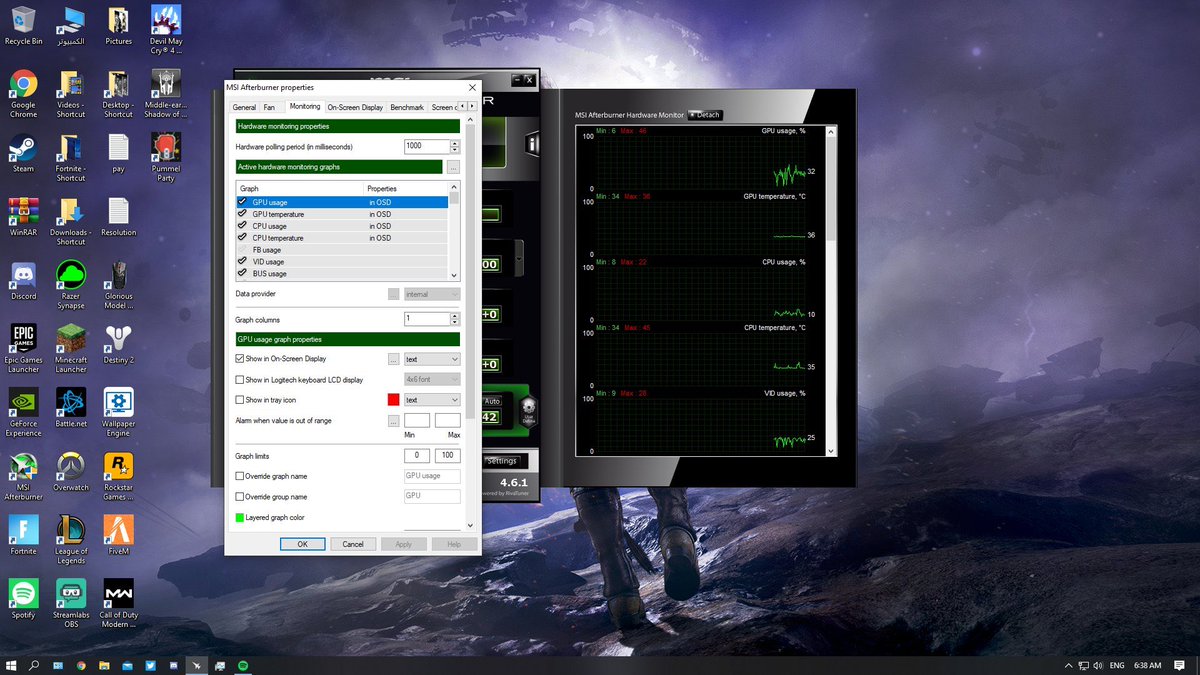Select the Monitoring tab
The image size is (1200, 675).
coord(304,106)
